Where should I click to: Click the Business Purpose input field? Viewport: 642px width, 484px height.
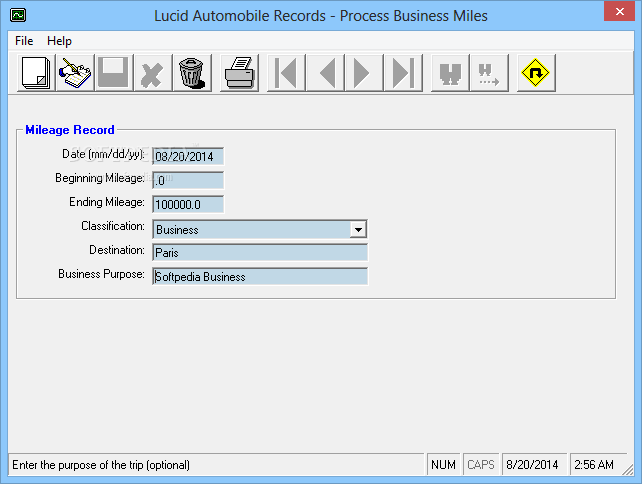click(260, 276)
